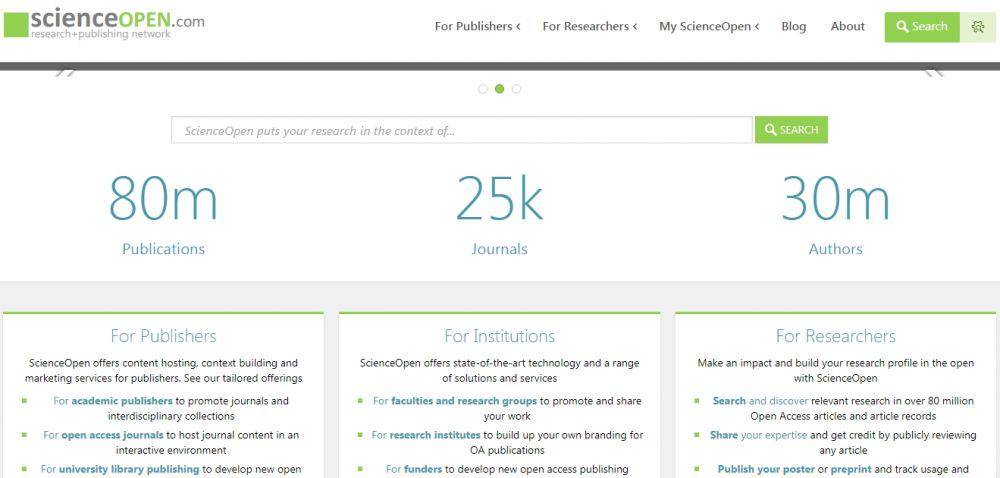Open the For Institutions card heading

coord(499,336)
